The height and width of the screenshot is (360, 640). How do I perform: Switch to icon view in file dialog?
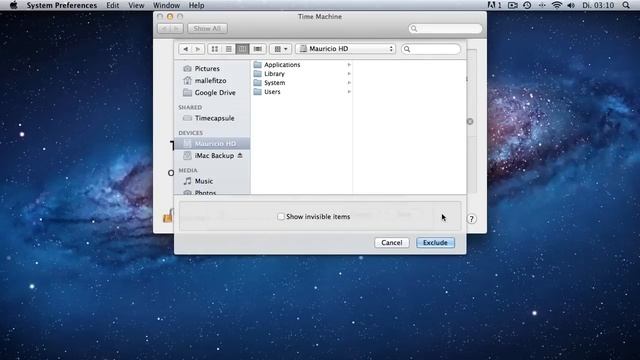(x=215, y=49)
